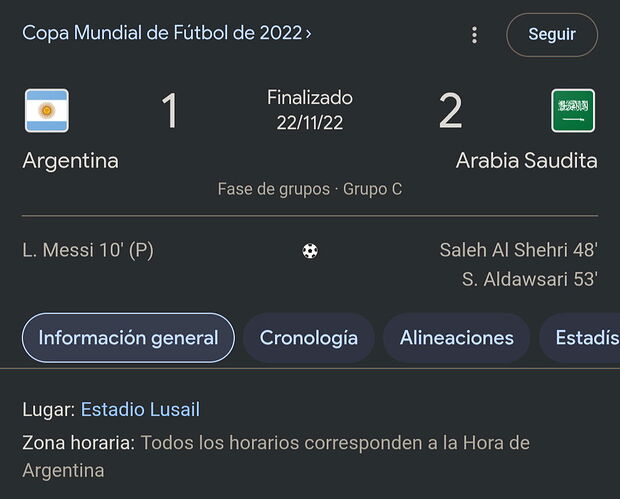Screen dimensions: 620x499
Task: Click S. Aldawsari 53' goal entry
Action: coord(529,280)
